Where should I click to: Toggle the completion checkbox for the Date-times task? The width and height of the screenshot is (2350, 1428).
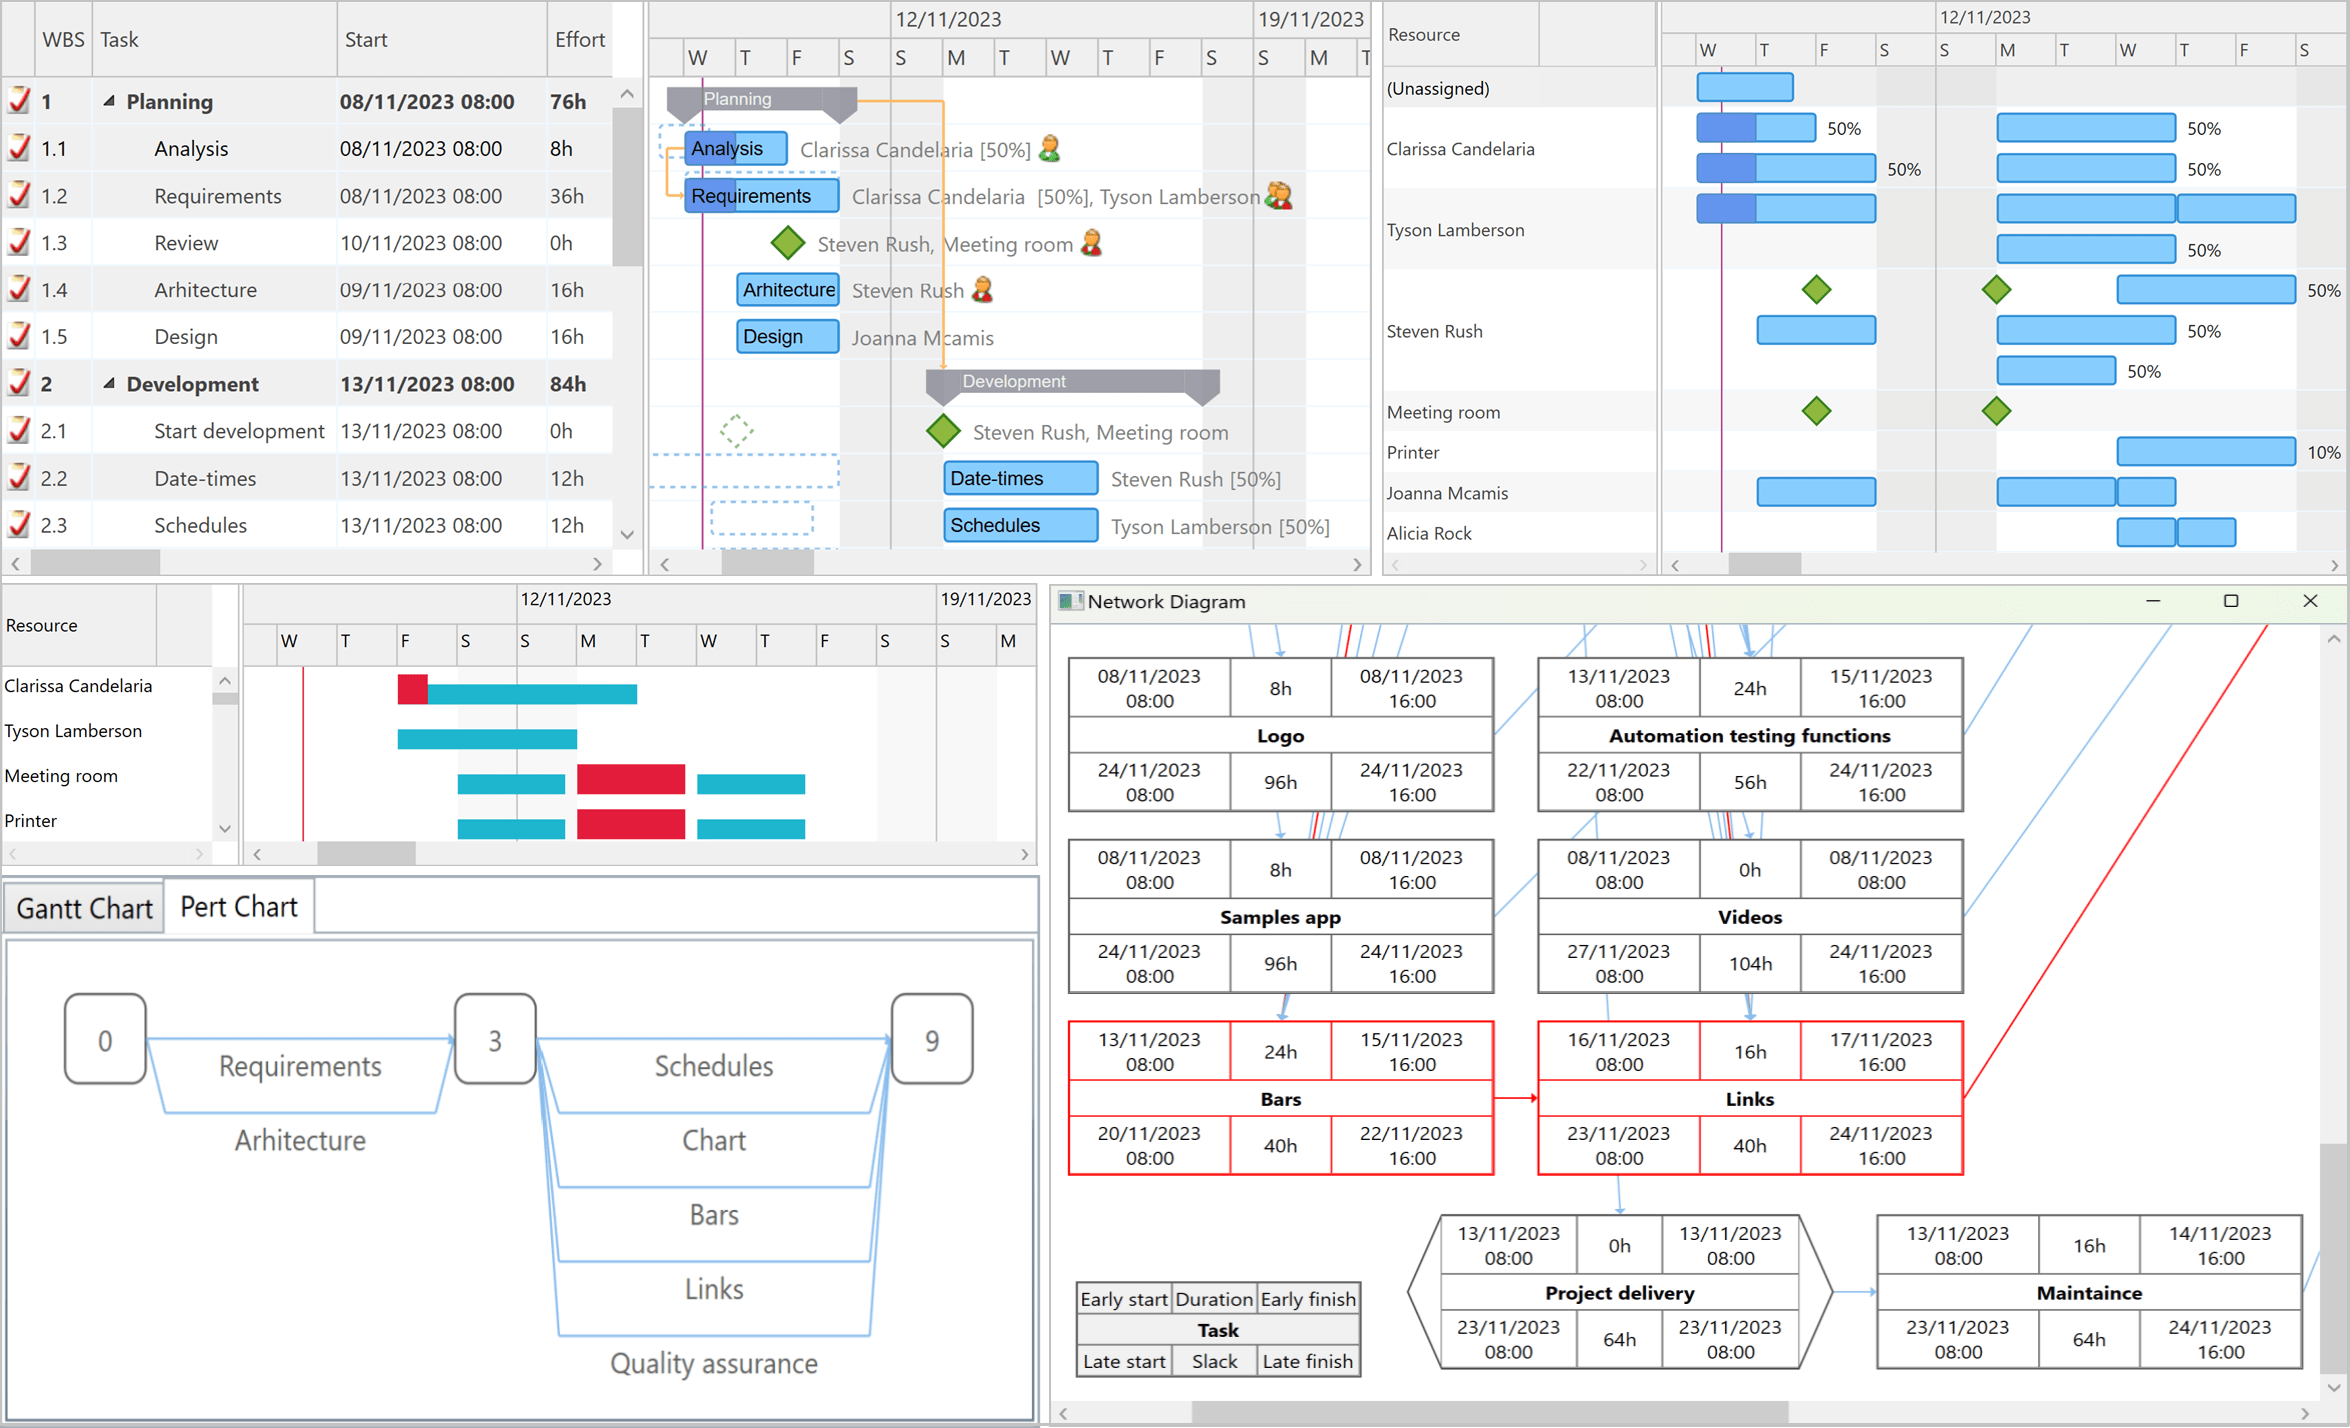point(18,478)
